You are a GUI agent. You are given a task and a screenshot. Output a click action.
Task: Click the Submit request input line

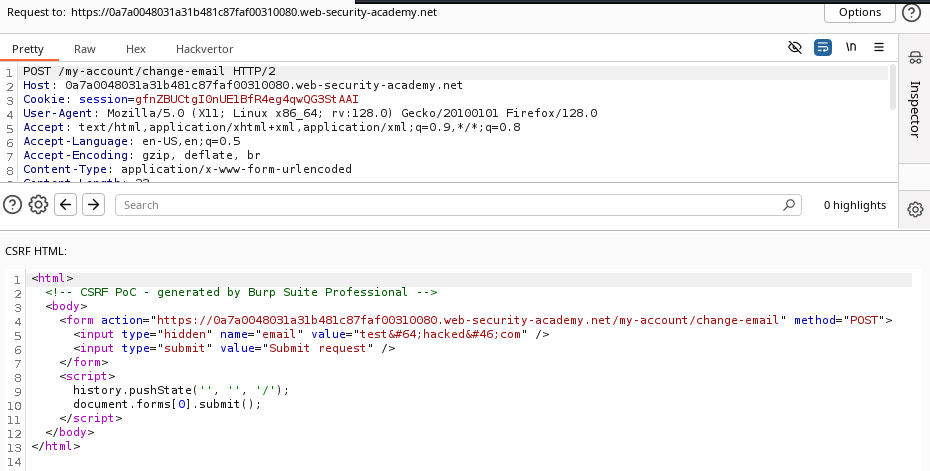(234, 348)
